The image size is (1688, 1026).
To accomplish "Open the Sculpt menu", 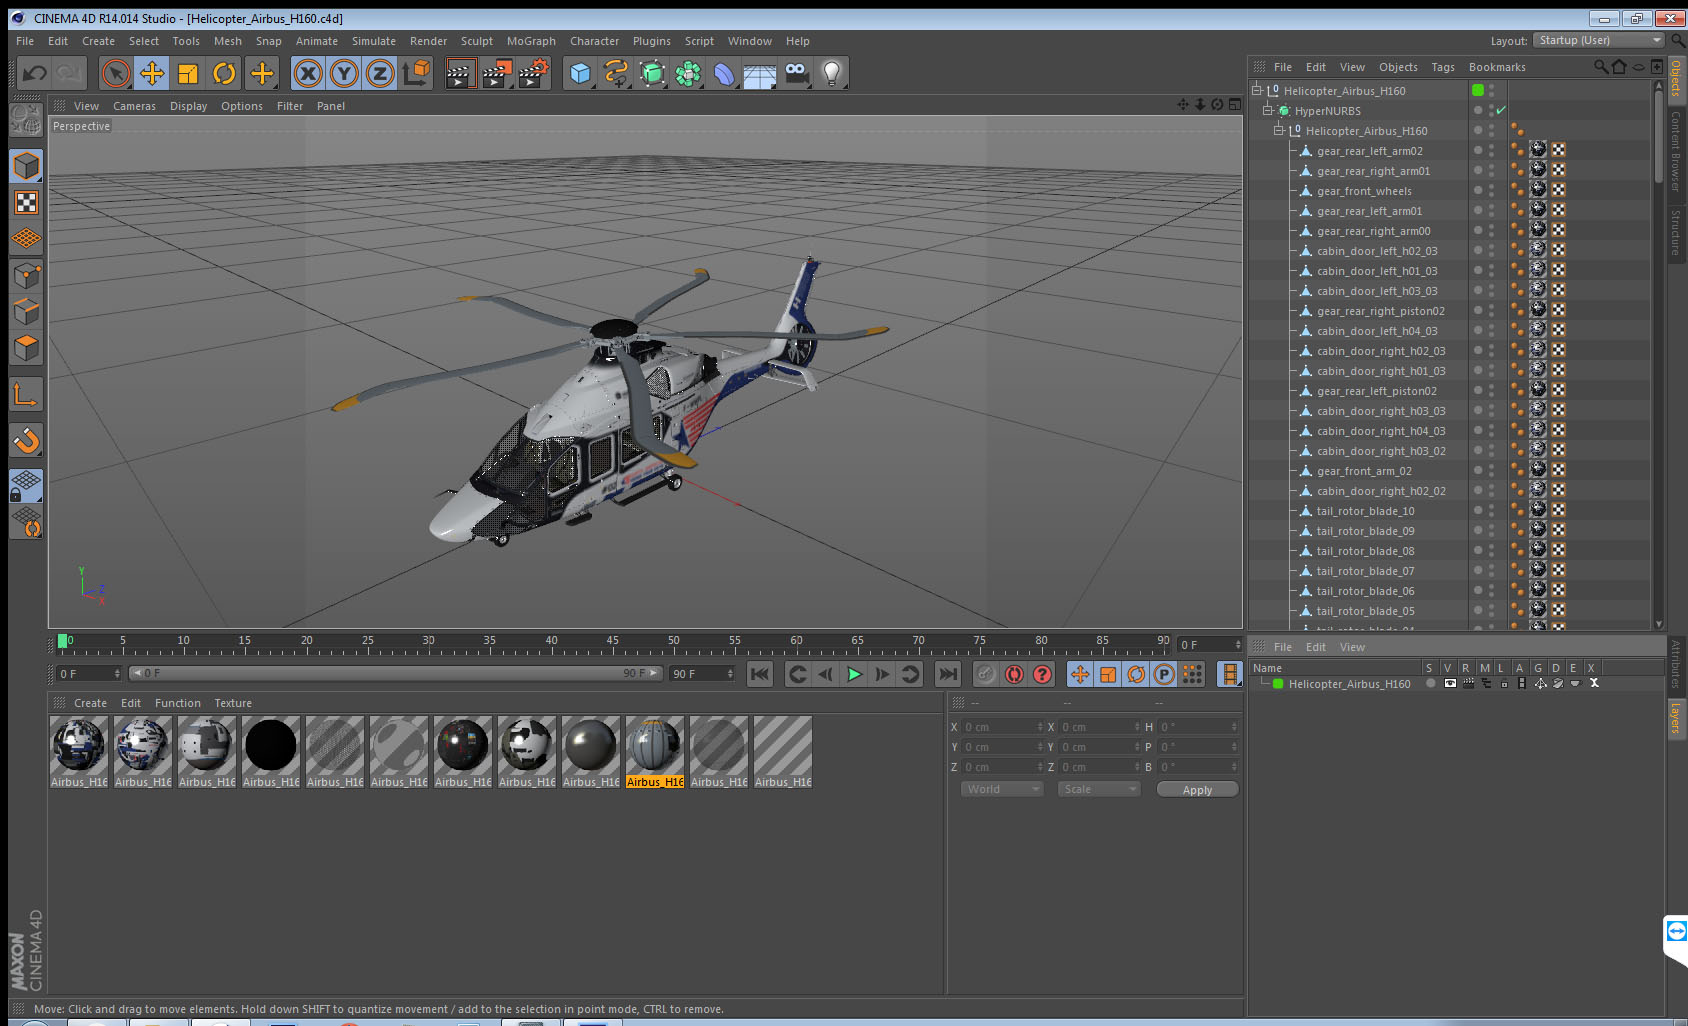I will [477, 41].
